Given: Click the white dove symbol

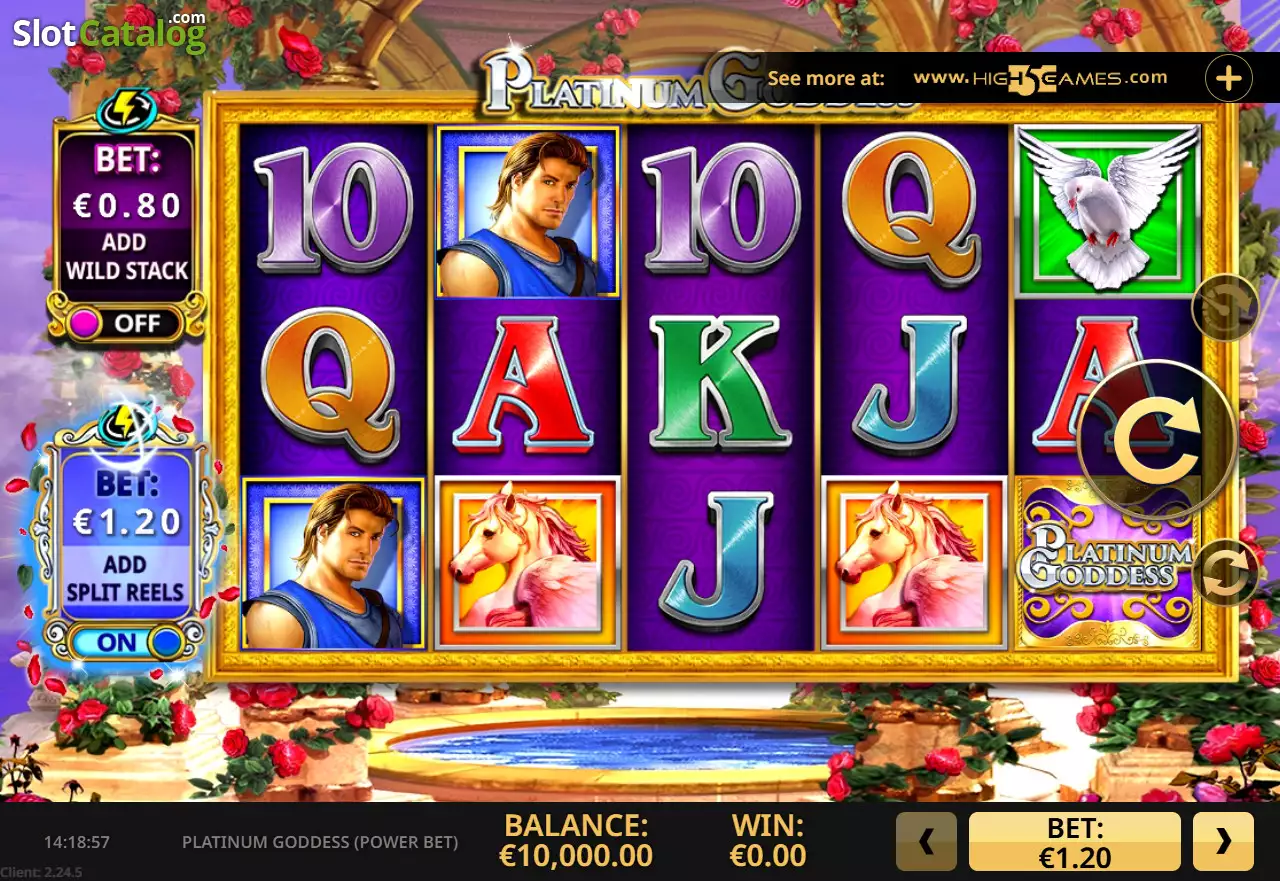Looking at the screenshot, I should [x=1108, y=211].
